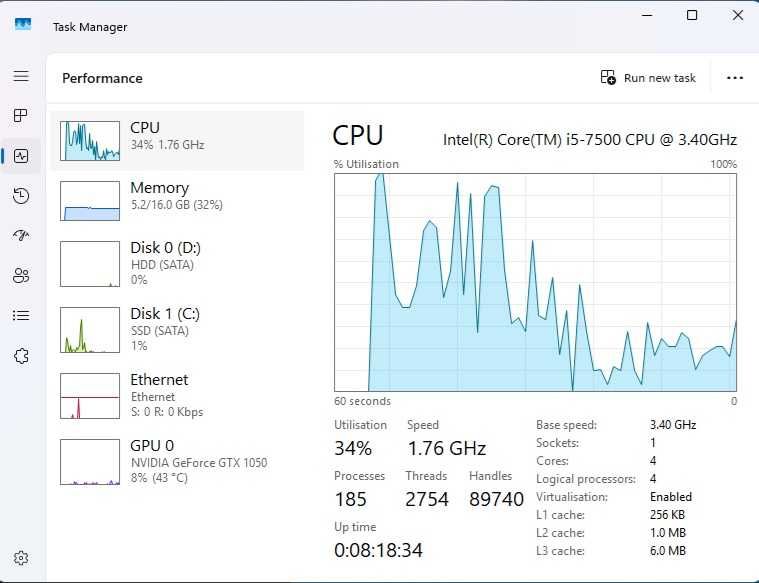
Task: Open the hamburger navigation menu
Action: click(x=21, y=76)
